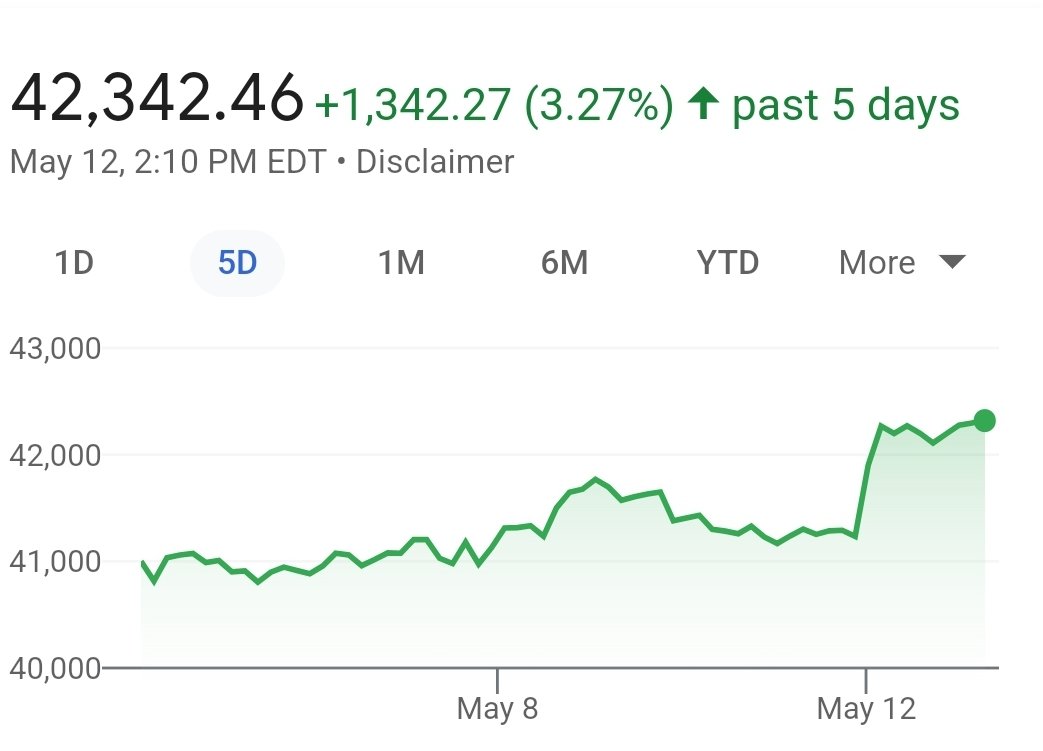Select the 5D range tab

point(237,263)
